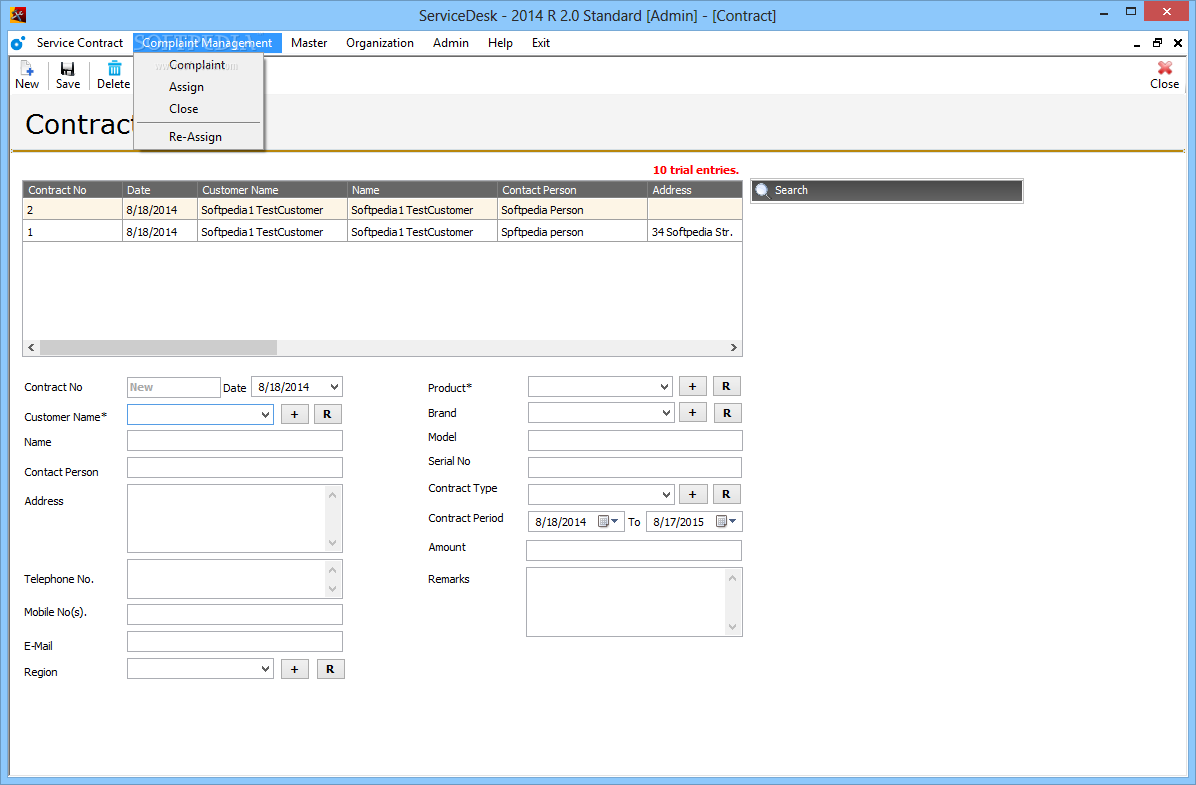The width and height of the screenshot is (1196, 785).
Task: Click the Name input field
Action: tap(234, 440)
